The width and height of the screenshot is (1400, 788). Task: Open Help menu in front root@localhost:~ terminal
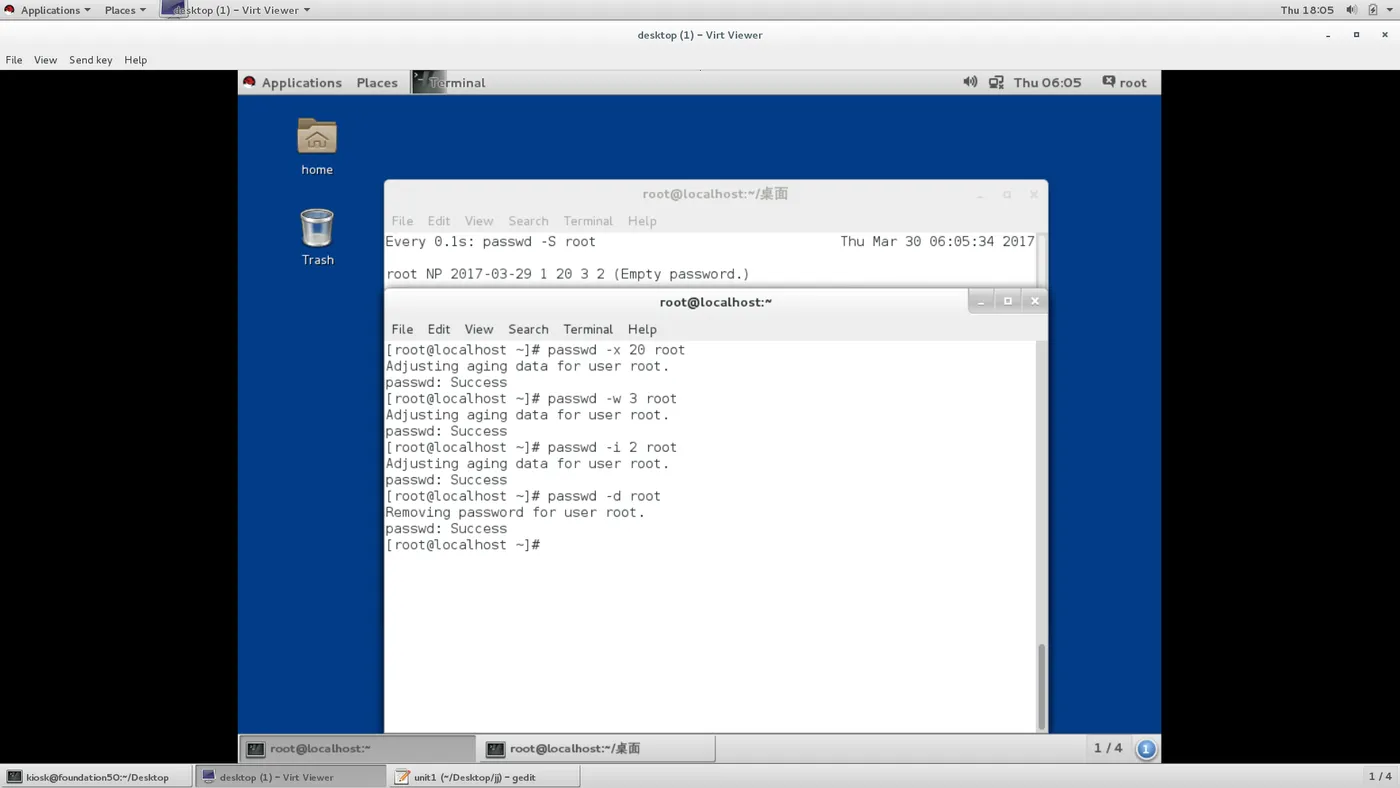642,329
